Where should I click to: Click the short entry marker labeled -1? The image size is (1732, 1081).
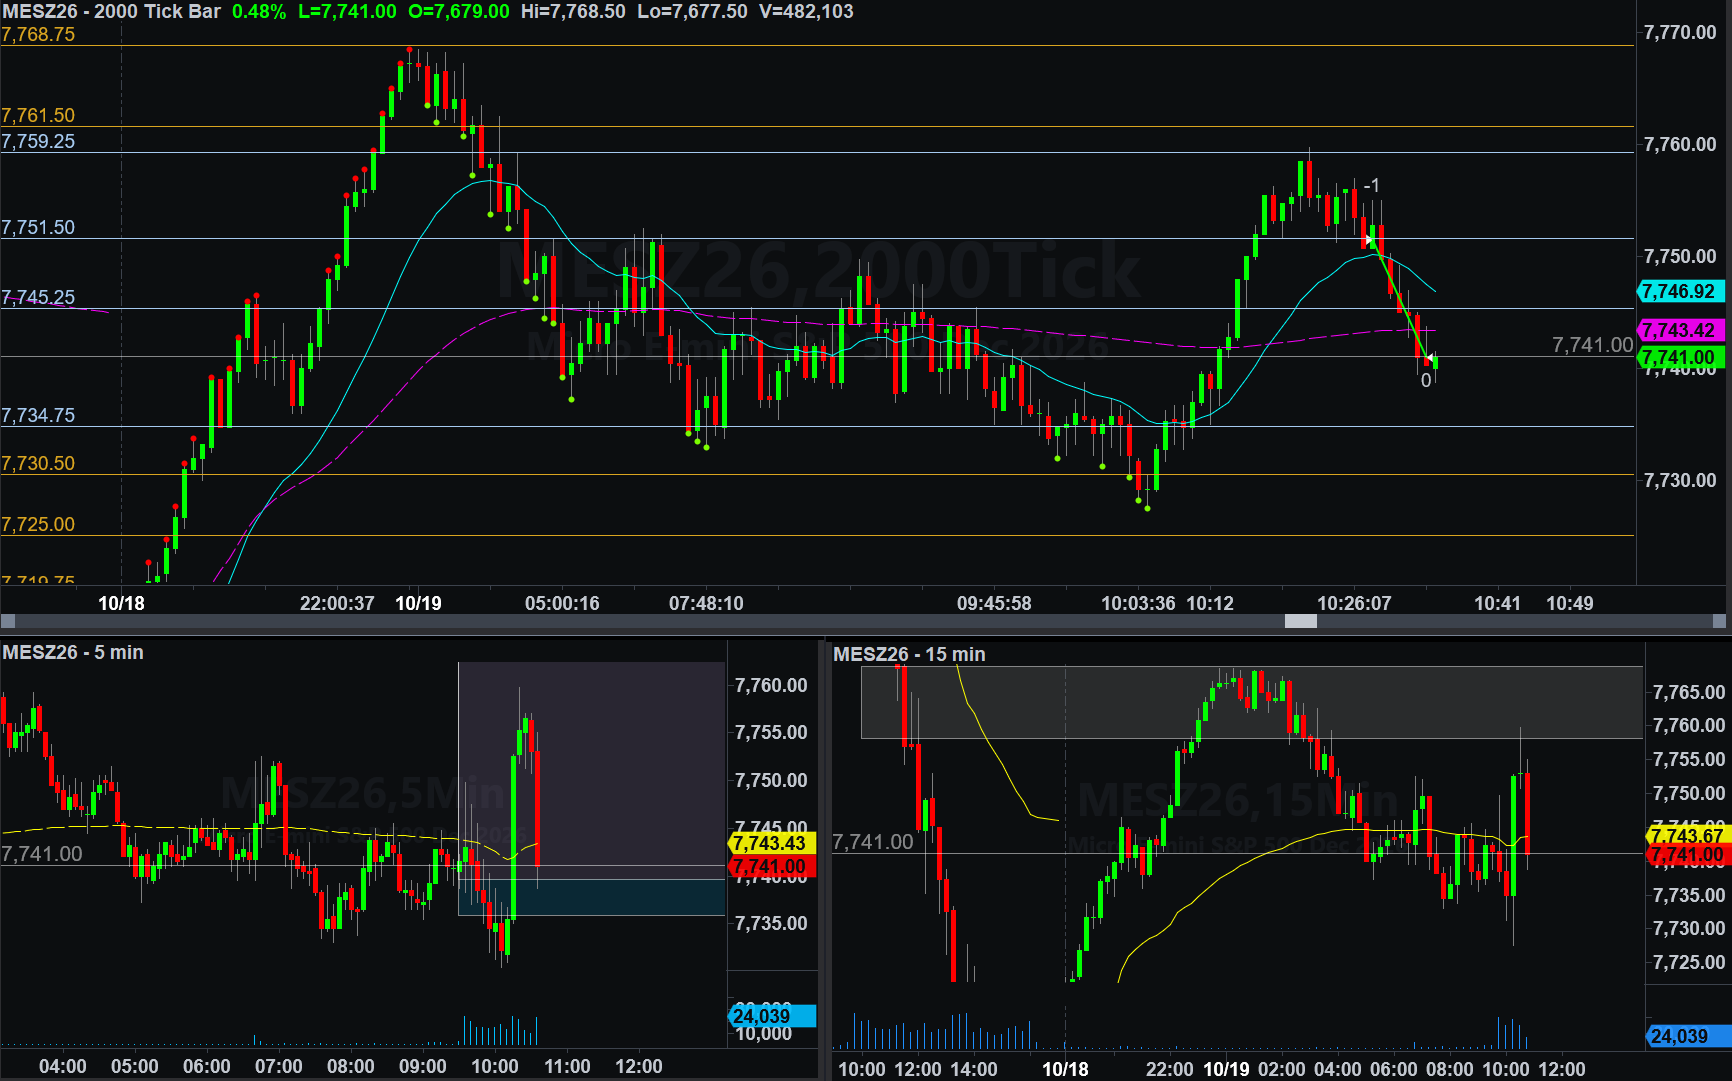tap(1372, 185)
